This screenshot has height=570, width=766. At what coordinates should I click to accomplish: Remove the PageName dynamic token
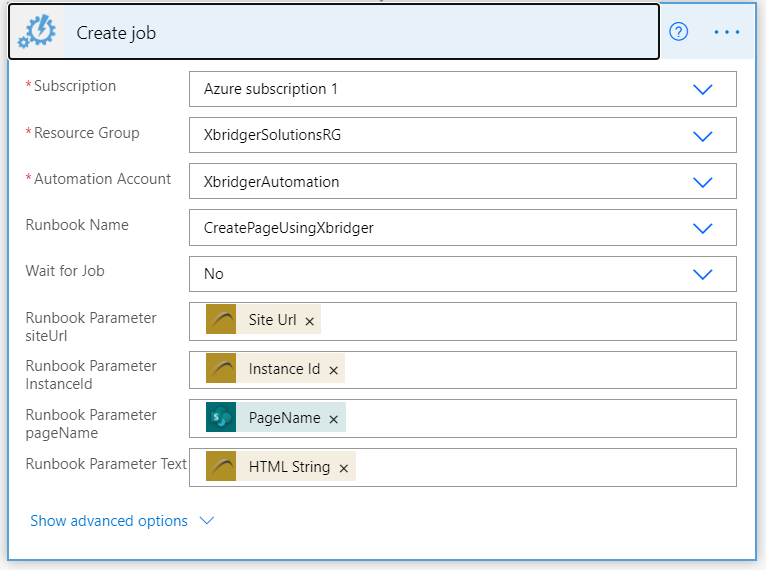point(334,420)
